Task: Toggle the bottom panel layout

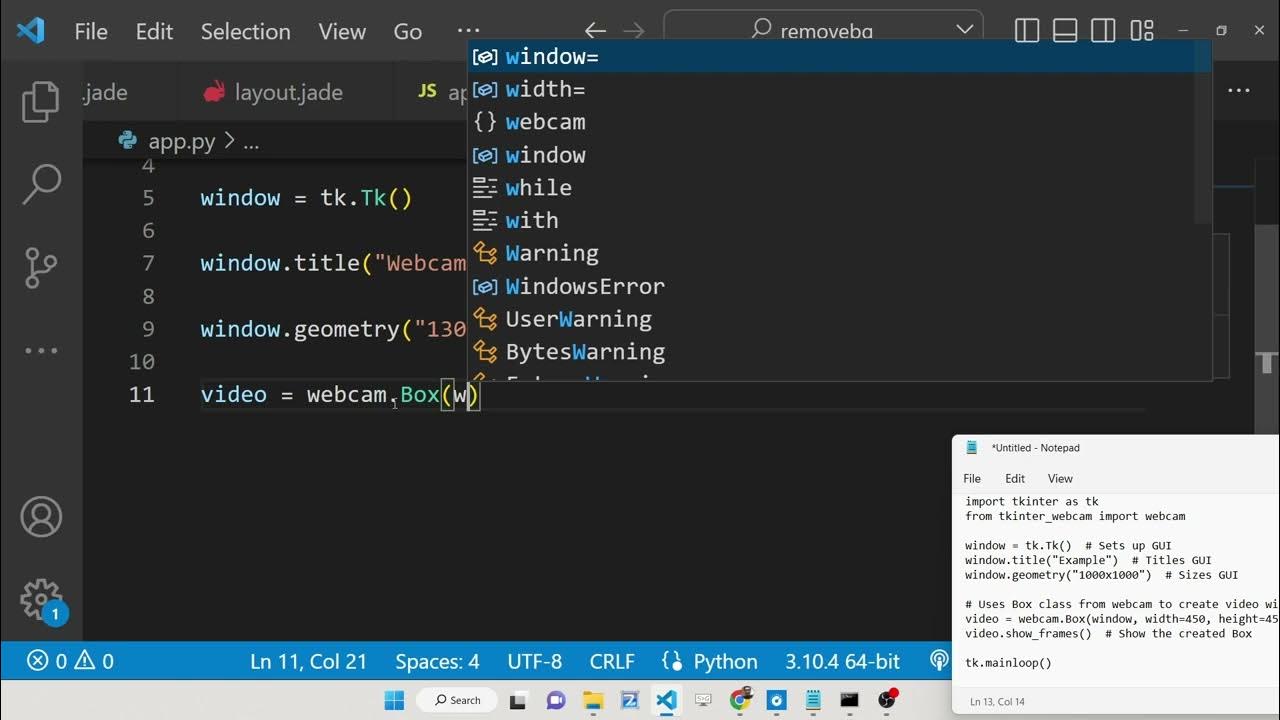Action: click(1065, 31)
